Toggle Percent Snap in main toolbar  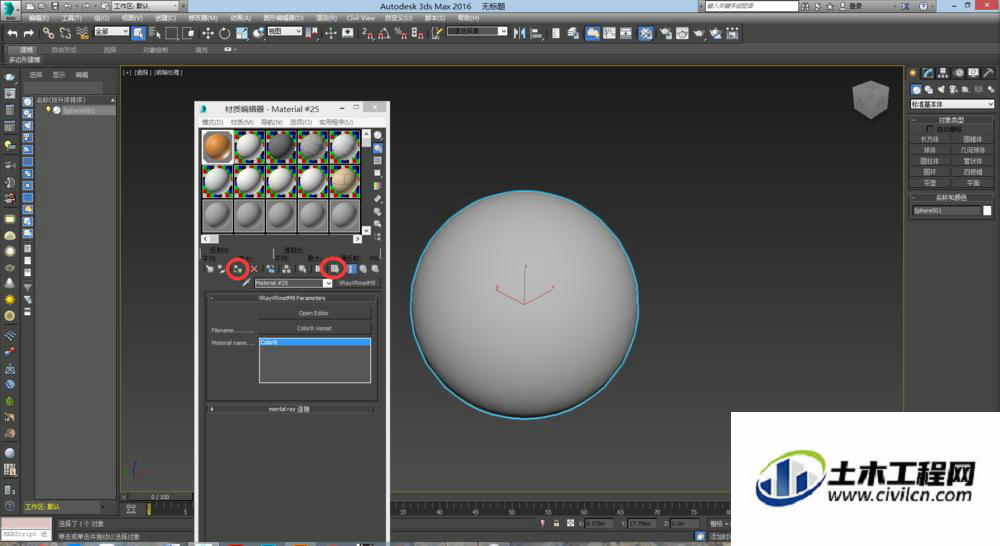point(401,33)
